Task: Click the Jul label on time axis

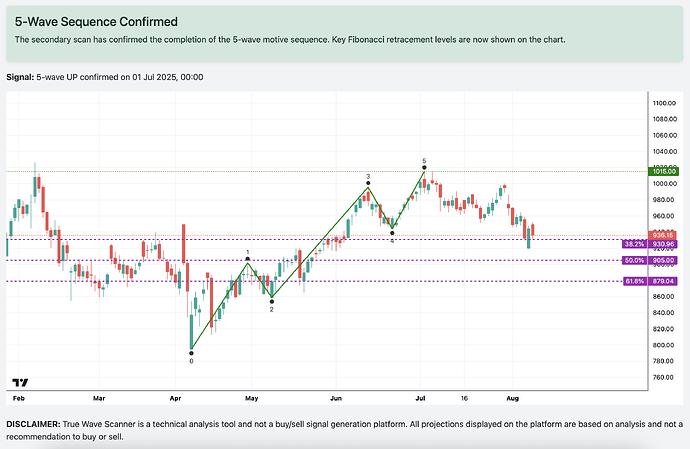Action: pos(420,396)
